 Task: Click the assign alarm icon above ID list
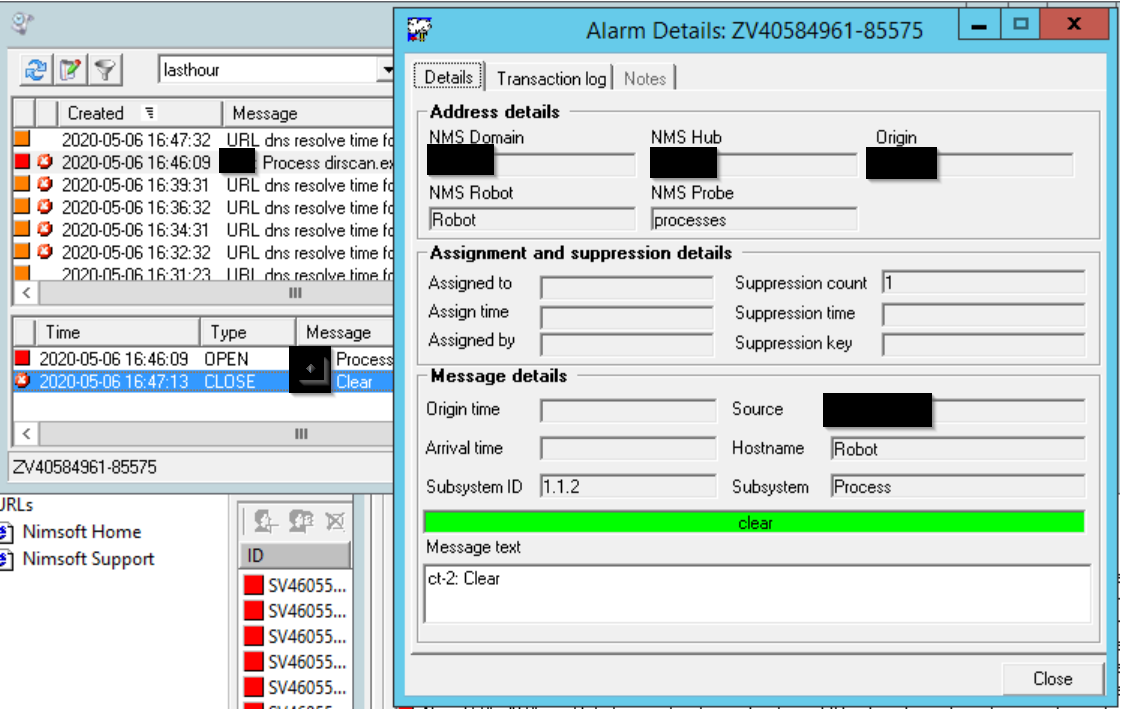(x=265, y=521)
